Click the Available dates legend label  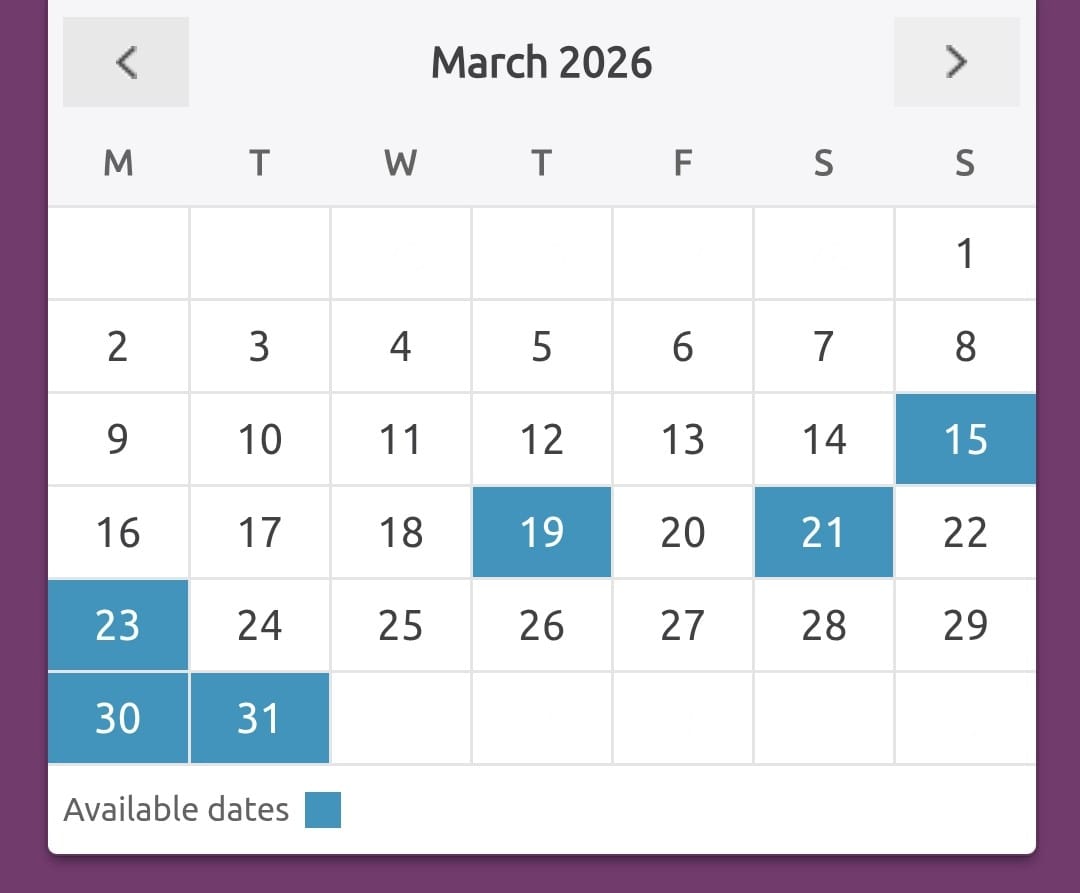[176, 810]
